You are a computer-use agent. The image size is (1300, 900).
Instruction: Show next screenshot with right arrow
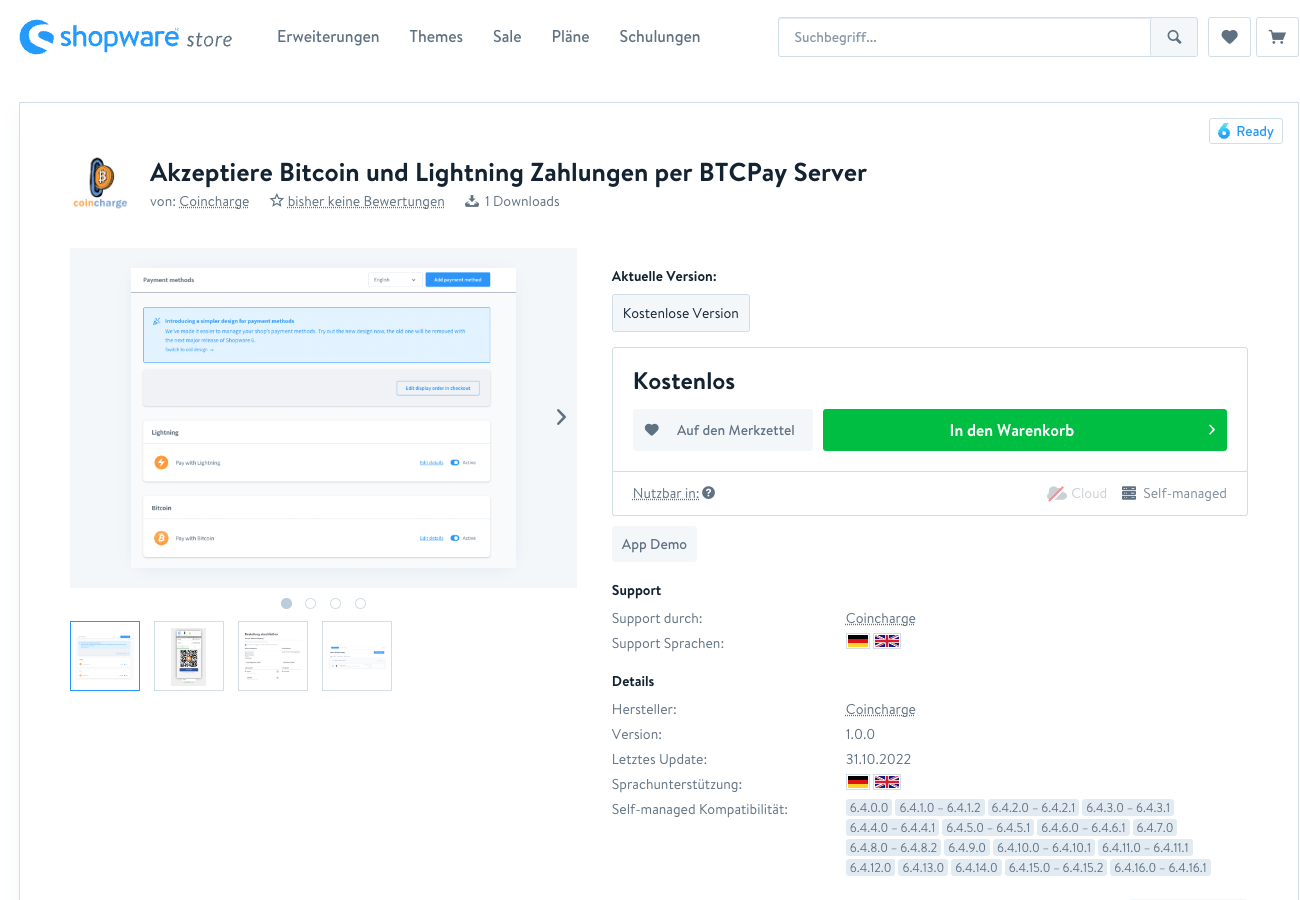tap(561, 417)
